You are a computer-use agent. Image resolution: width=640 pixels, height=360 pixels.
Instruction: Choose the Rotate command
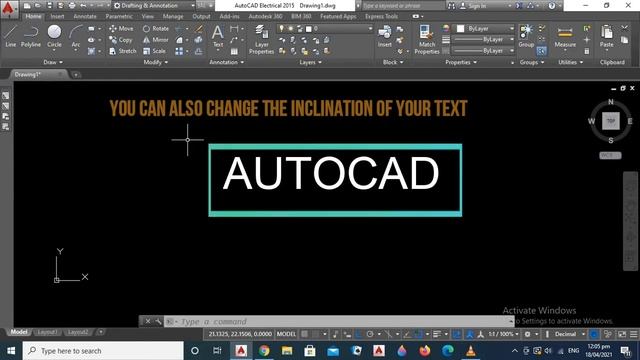(x=156, y=29)
